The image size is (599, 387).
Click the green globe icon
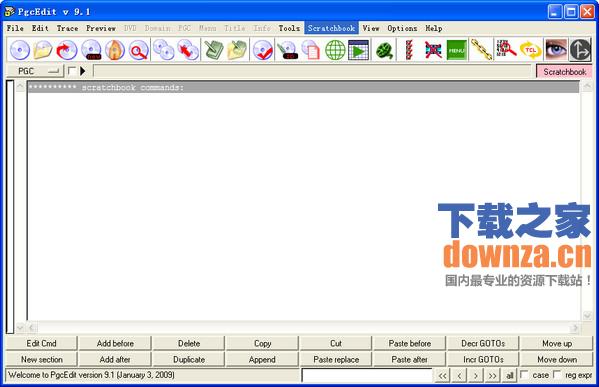335,50
